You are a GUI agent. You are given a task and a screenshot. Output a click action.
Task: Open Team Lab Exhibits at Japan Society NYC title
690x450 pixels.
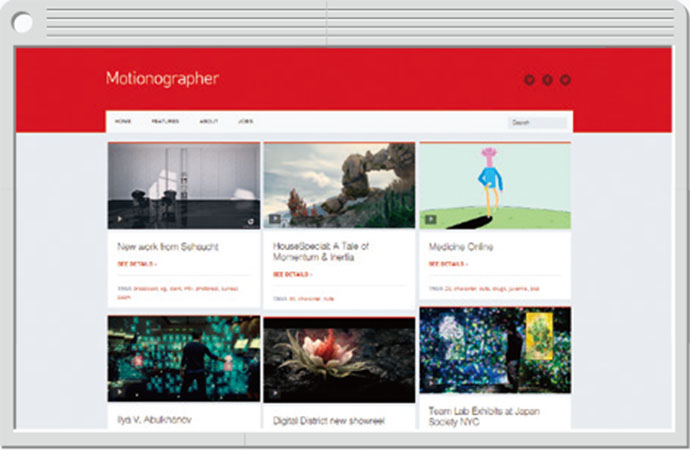click(484, 416)
